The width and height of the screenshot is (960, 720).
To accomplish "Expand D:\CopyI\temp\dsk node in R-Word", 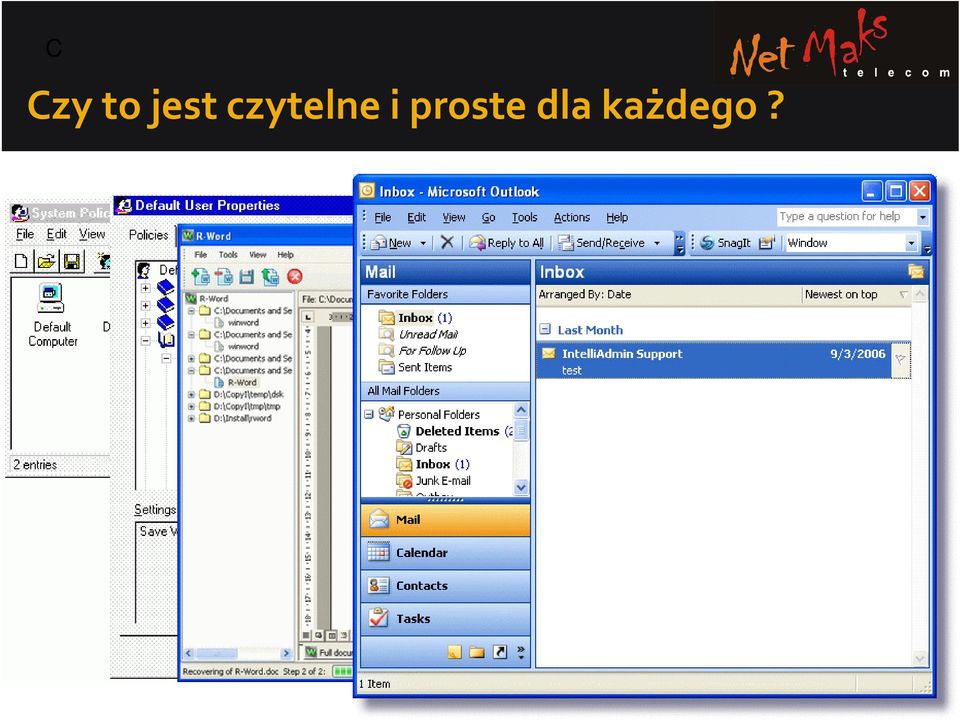I will pyautogui.click(x=191, y=394).
